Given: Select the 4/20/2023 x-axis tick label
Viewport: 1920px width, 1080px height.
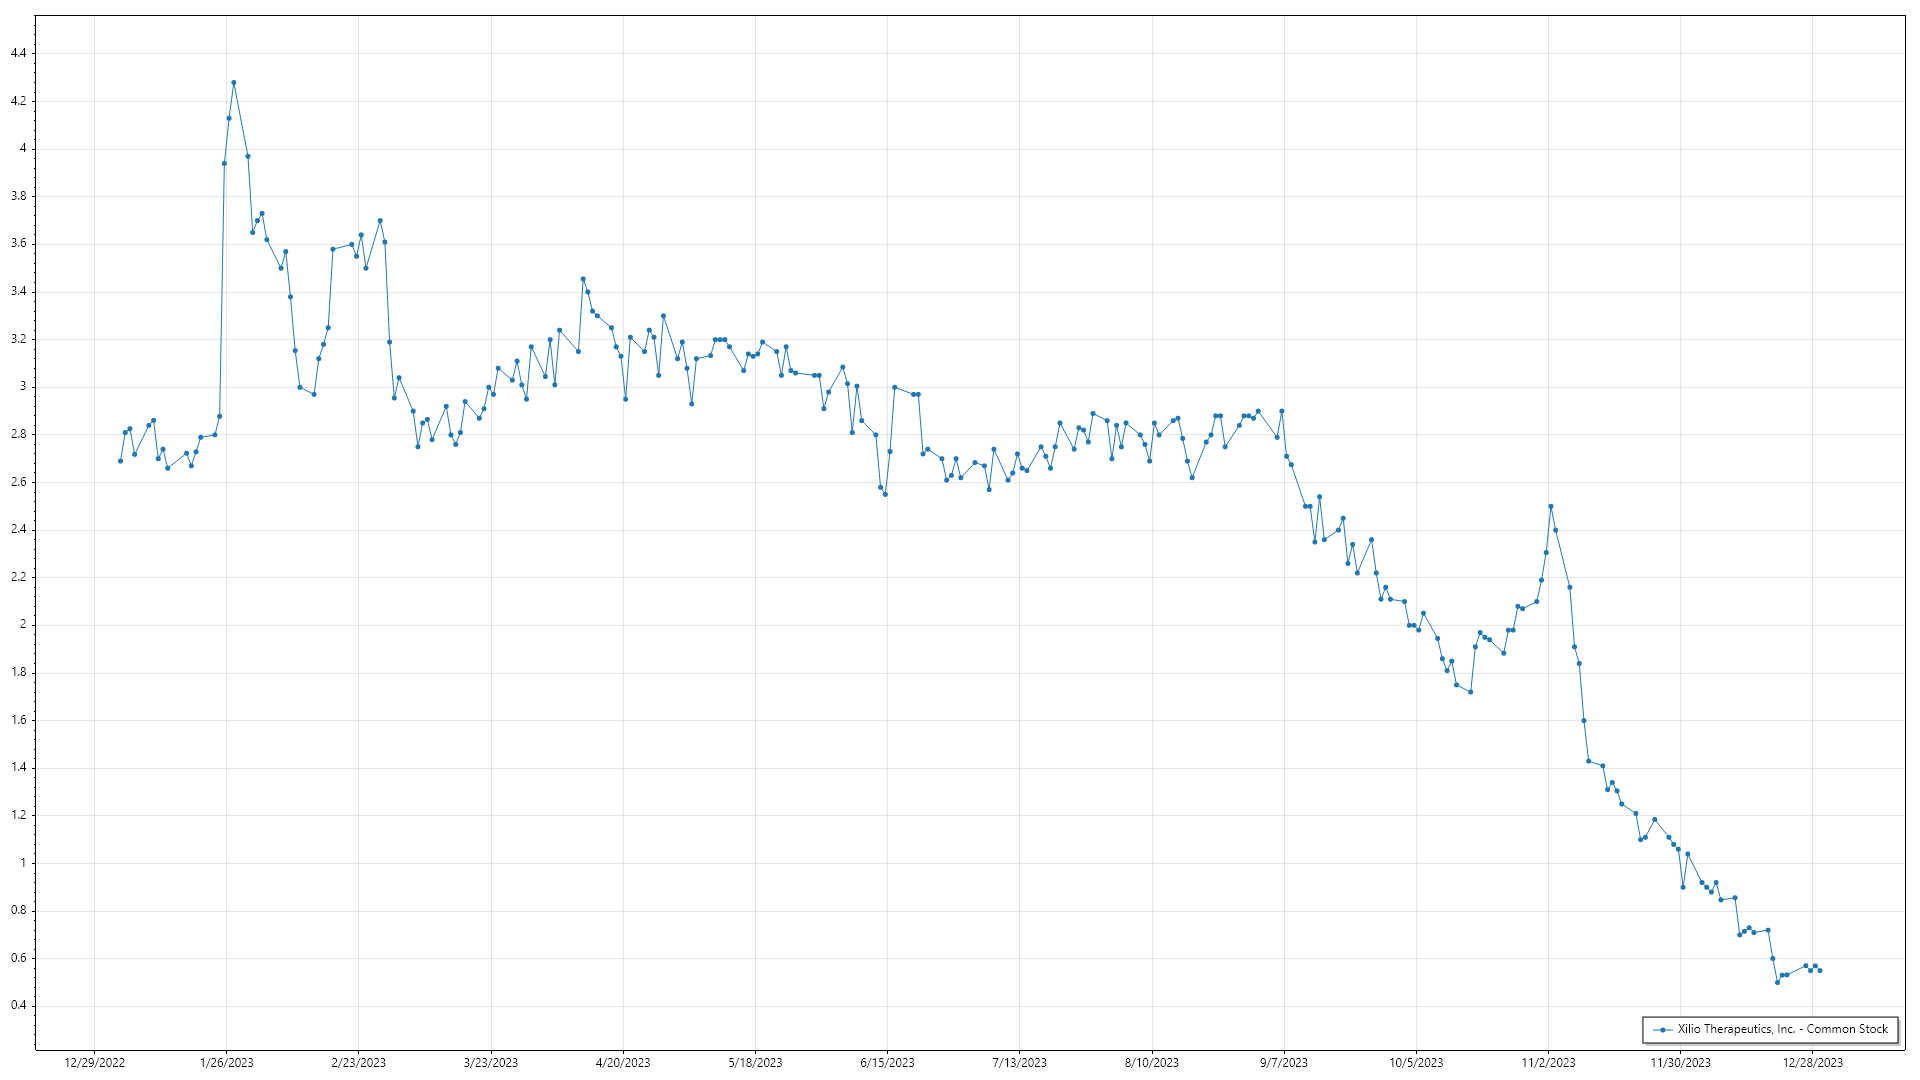Looking at the screenshot, I should [x=623, y=1063].
